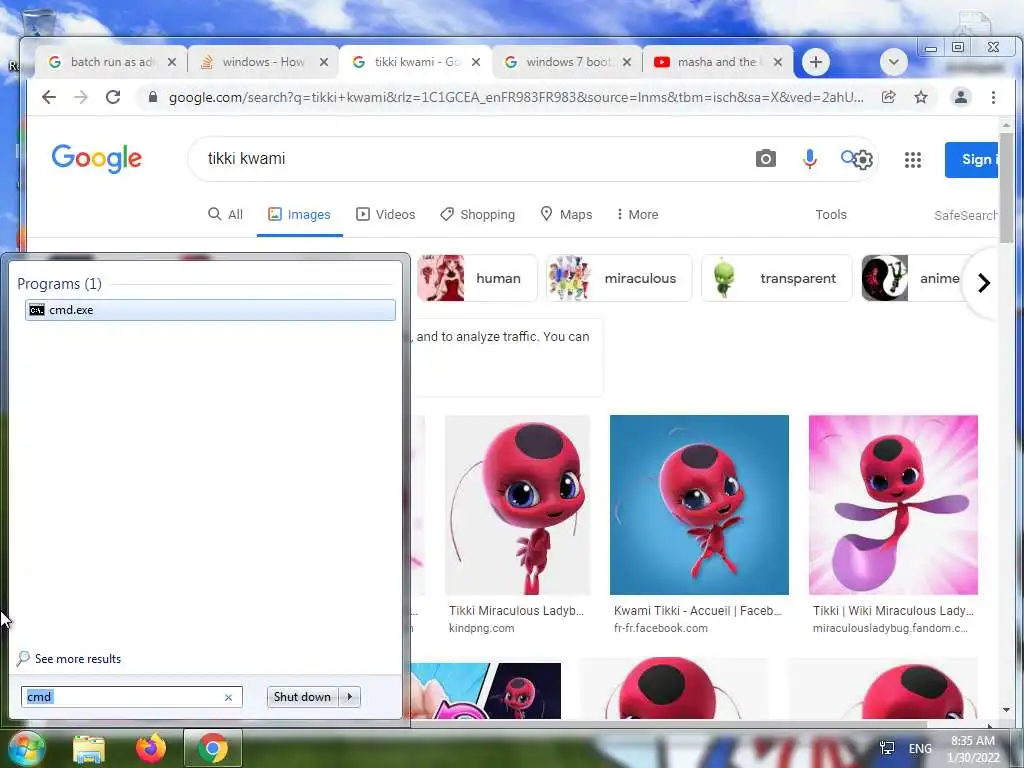Click the forward navigation arrow
1024x768 pixels.
click(x=81, y=97)
